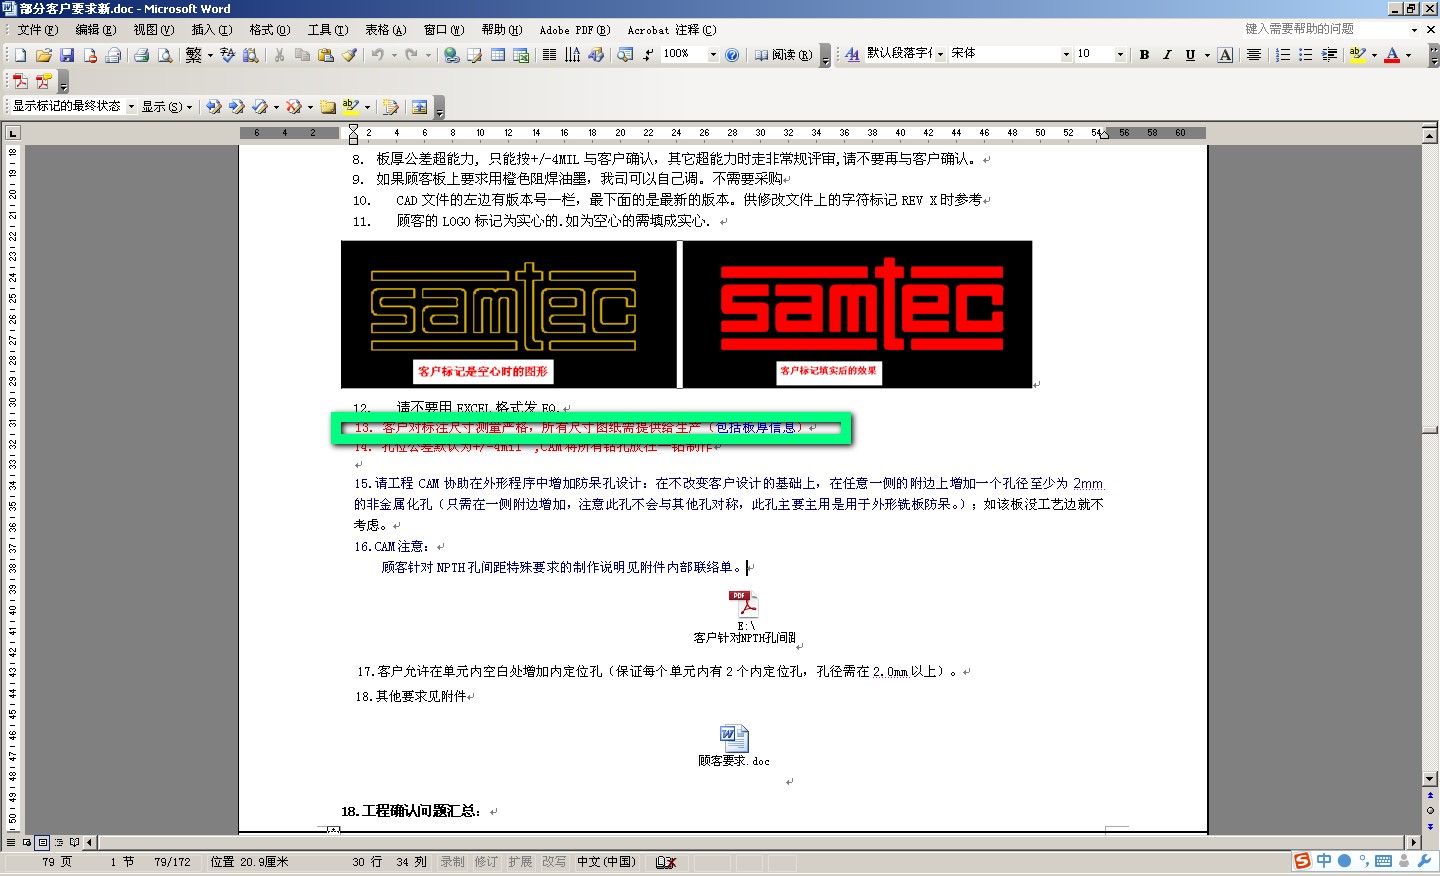Screen dimensions: 1440x876
Task: Expand the 显示标记的最终状态 dropdown
Action: (x=131, y=106)
